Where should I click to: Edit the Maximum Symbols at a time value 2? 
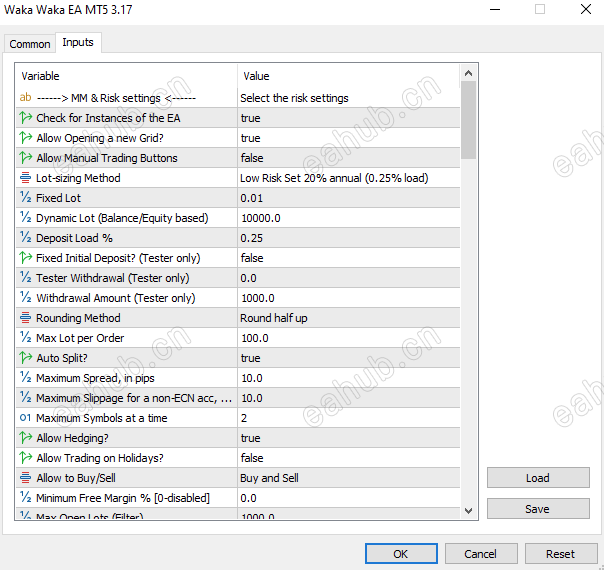(349, 418)
